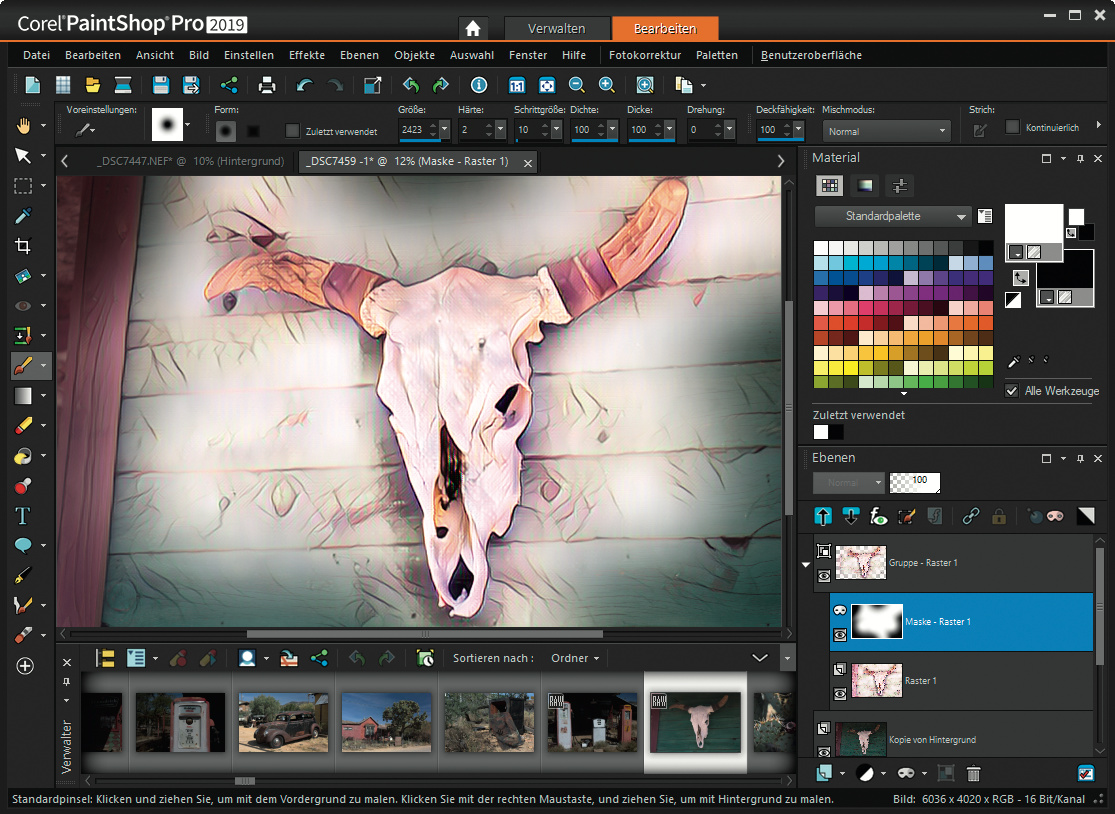Uncheck the Alle Werkzeuge checkbox
Viewport: 1115px width, 814px height.
[x=1012, y=391]
